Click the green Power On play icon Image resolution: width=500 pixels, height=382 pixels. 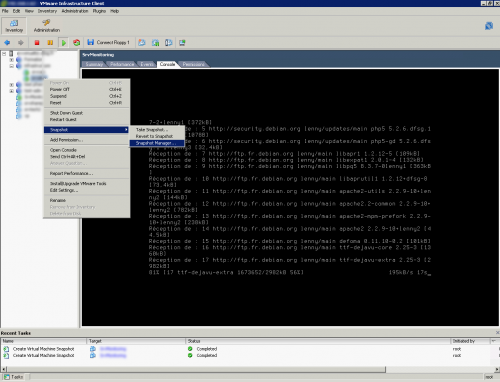63,43
